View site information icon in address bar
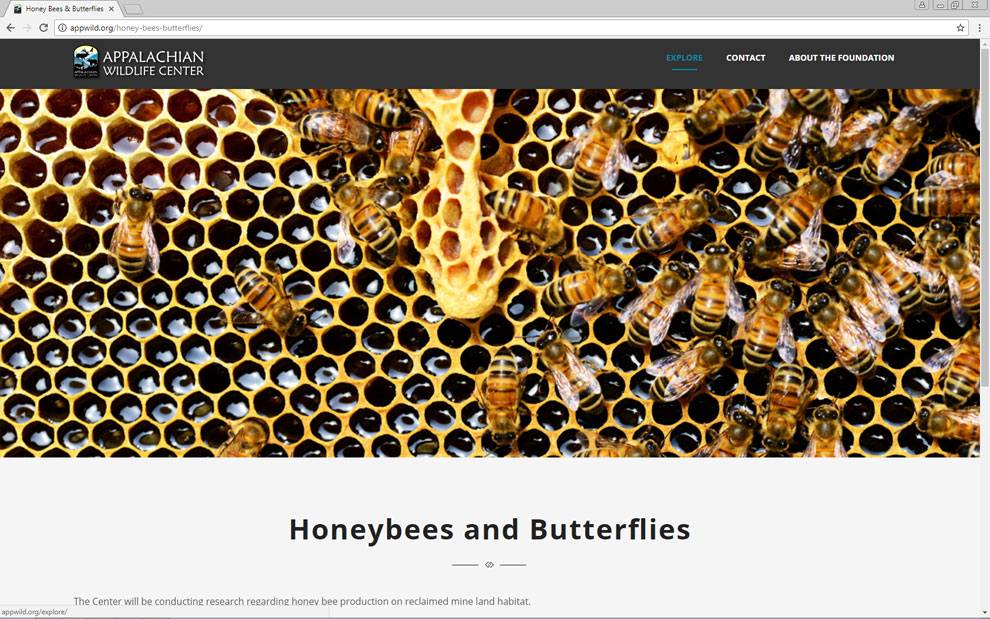The width and height of the screenshot is (990, 619). point(62,28)
